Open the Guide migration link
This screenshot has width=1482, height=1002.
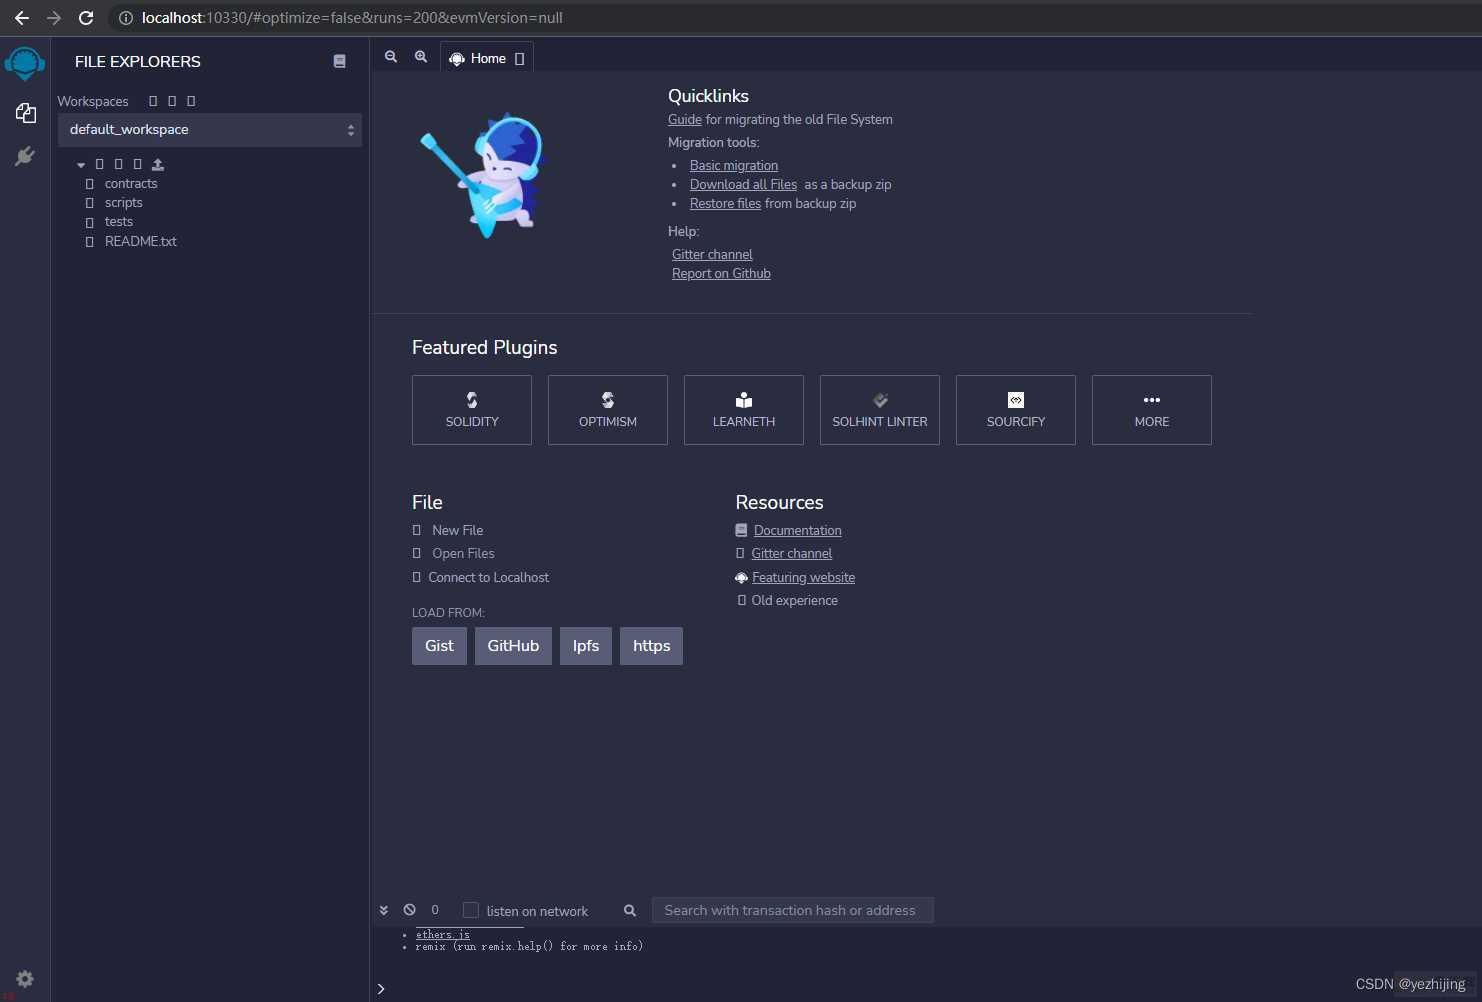(x=685, y=119)
